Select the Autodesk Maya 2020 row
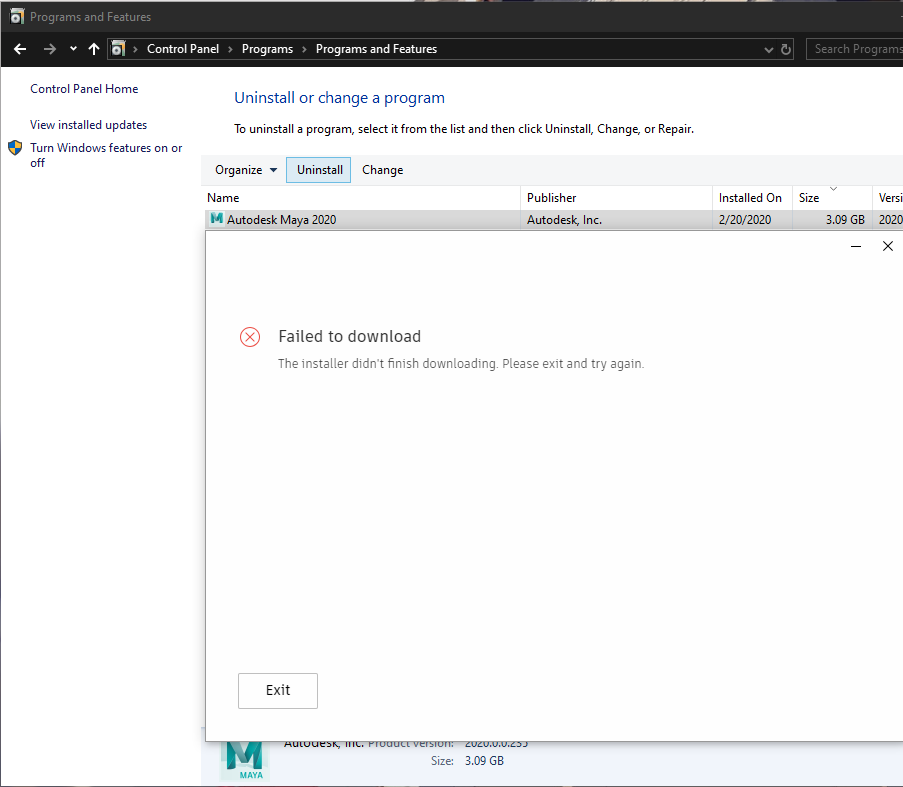Image resolution: width=903 pixels, height=787 pixels. coord(554,220)
